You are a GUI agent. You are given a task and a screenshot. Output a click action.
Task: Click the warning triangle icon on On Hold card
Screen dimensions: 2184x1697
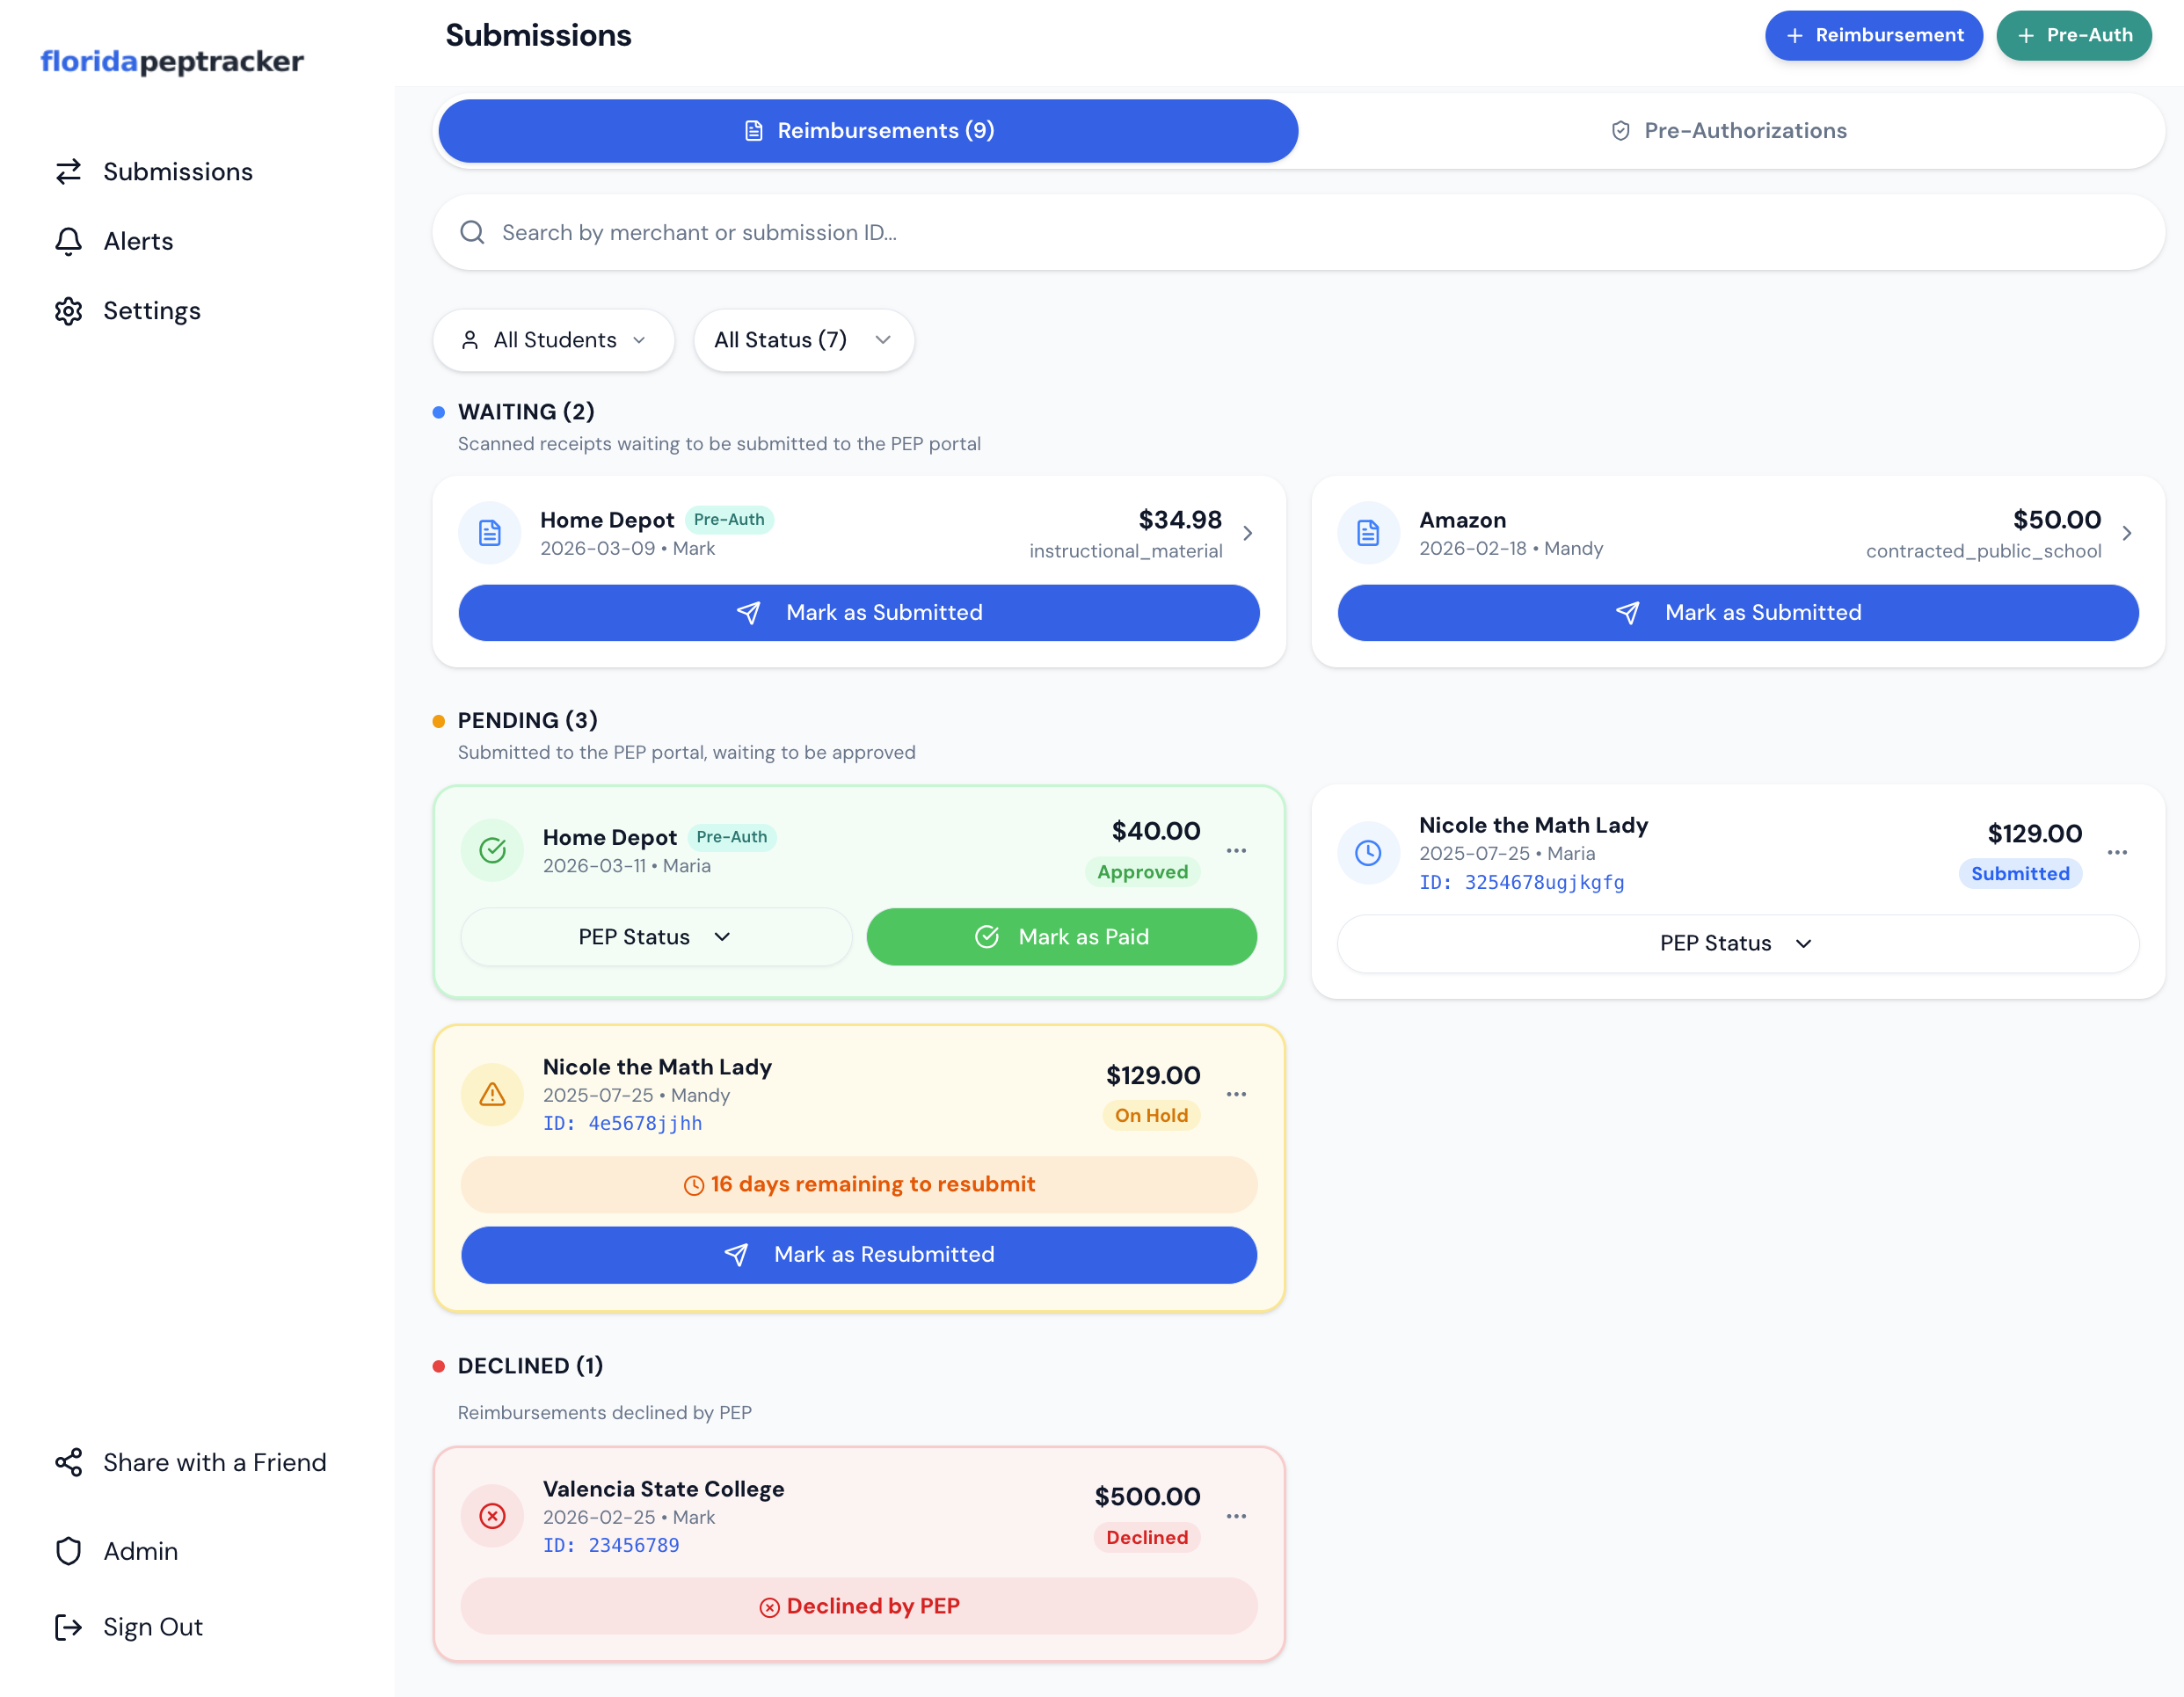pos(492,1094)
